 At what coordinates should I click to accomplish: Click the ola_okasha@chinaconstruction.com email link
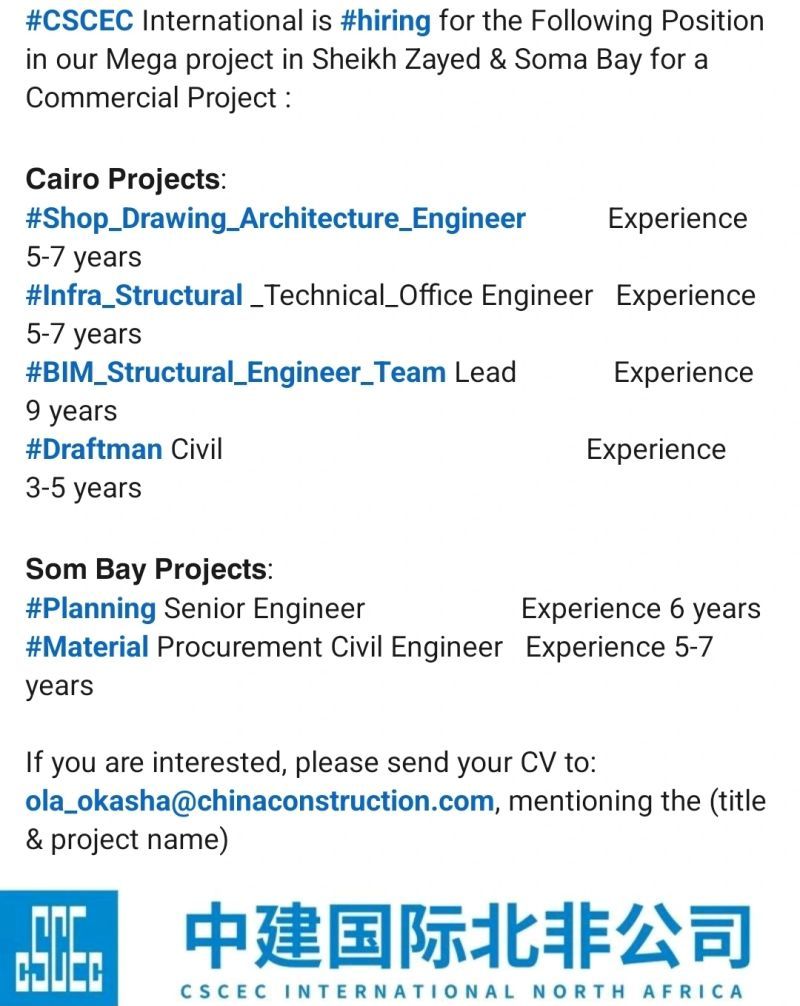(x=260, y=801)
